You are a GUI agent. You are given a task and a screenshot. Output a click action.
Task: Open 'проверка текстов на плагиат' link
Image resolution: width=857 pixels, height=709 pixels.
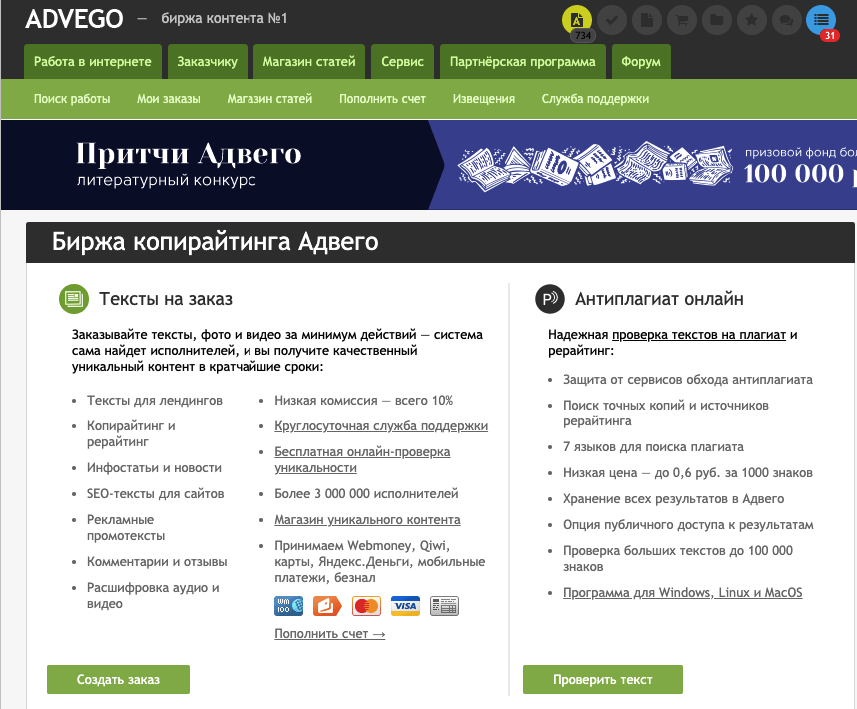699,335
